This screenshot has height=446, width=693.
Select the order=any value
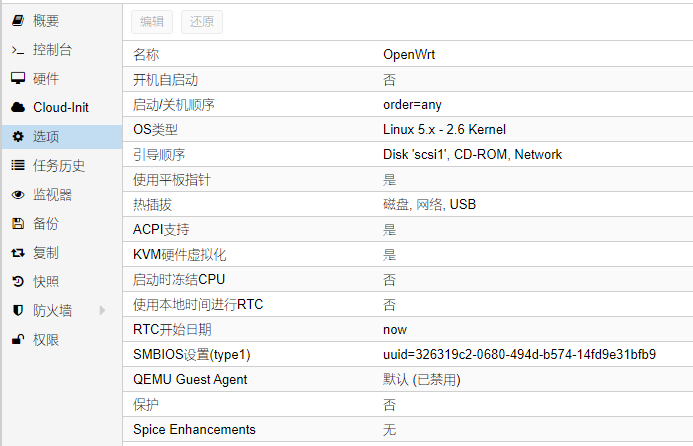point(412,105)
